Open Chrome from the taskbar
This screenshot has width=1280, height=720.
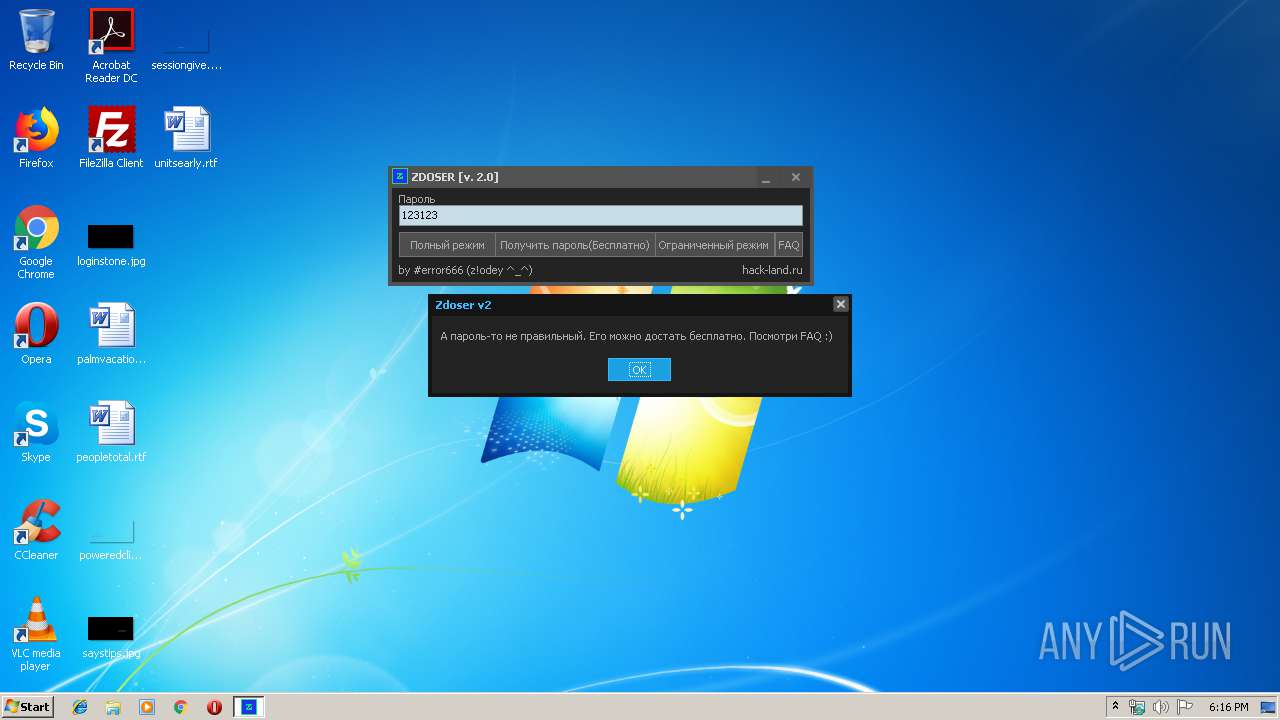181,707
